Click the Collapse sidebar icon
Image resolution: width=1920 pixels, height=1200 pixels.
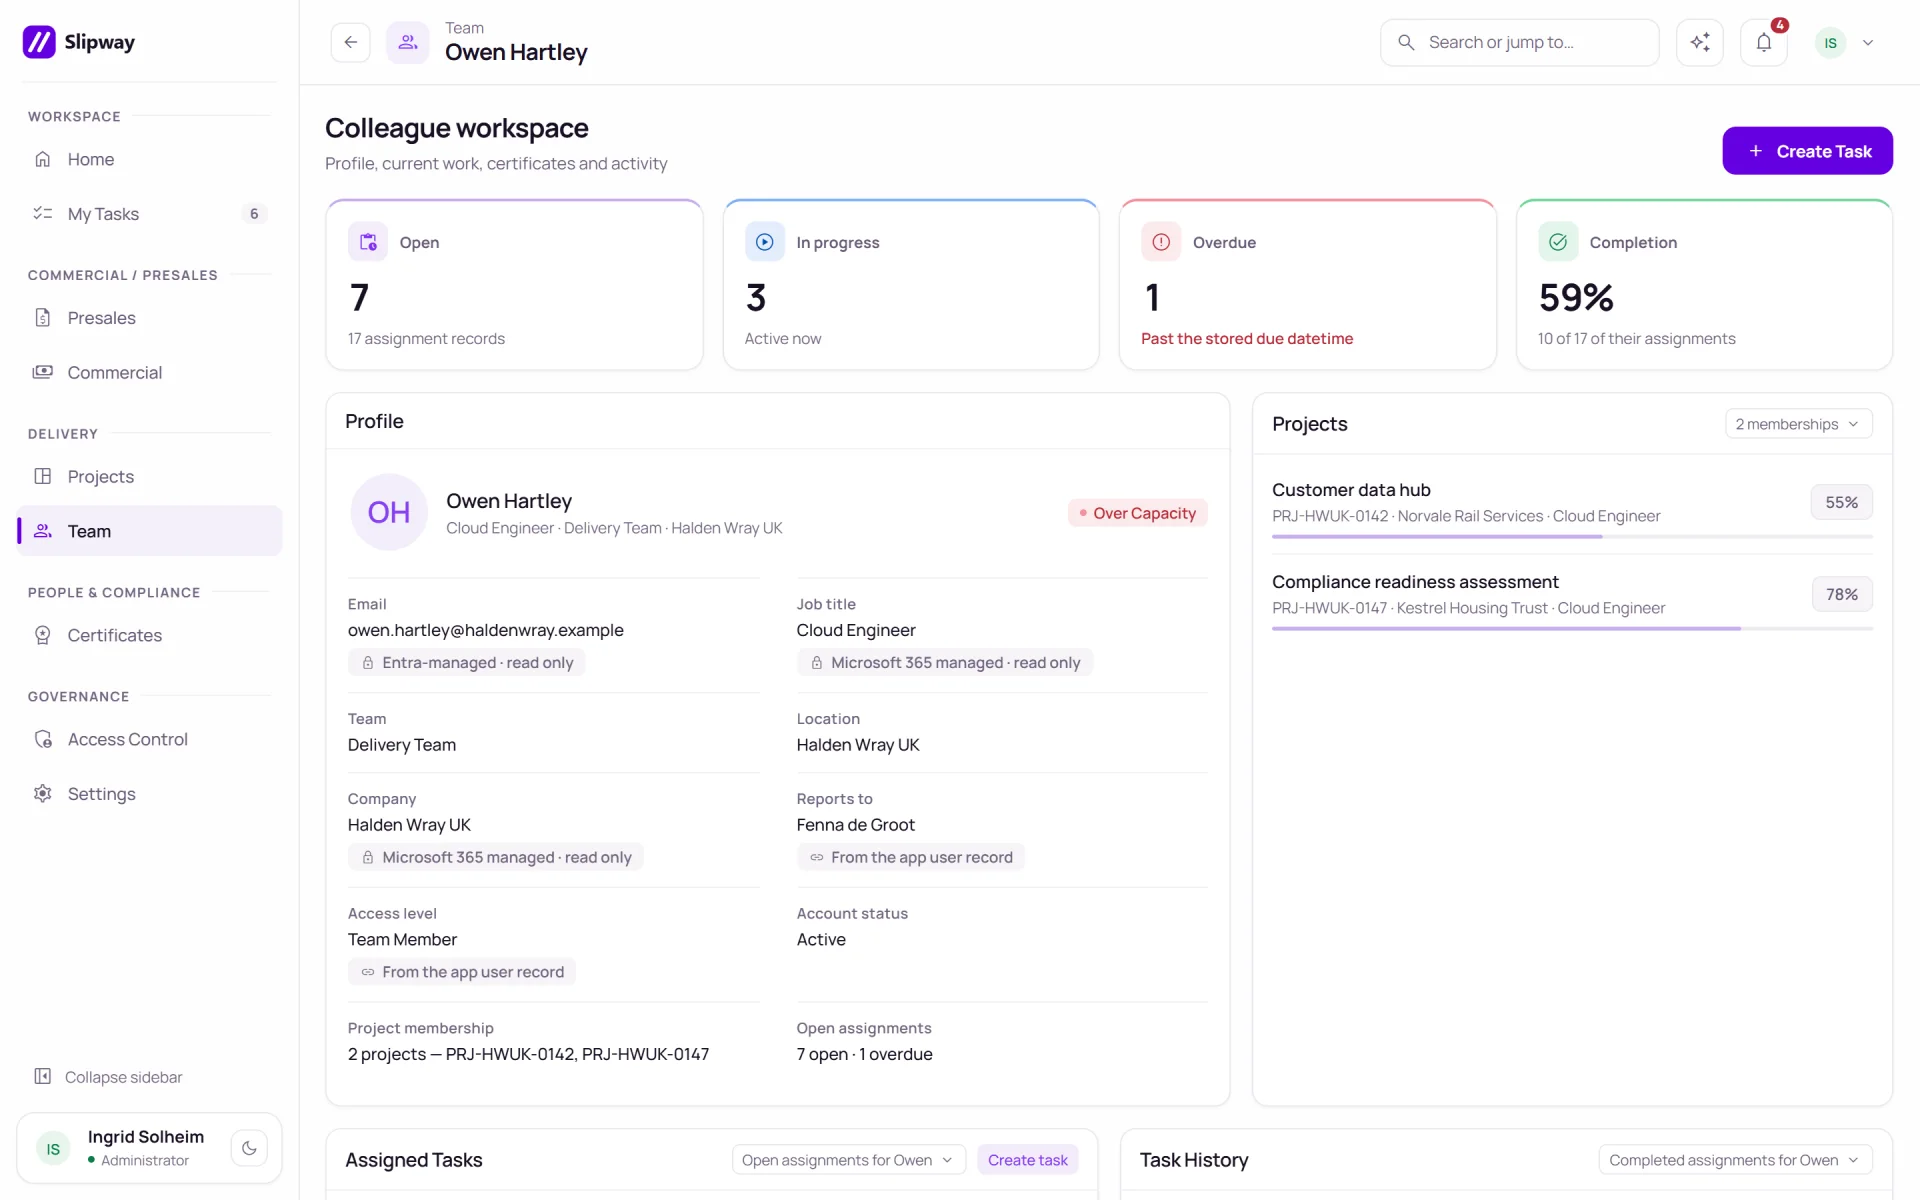point(42,1077)
